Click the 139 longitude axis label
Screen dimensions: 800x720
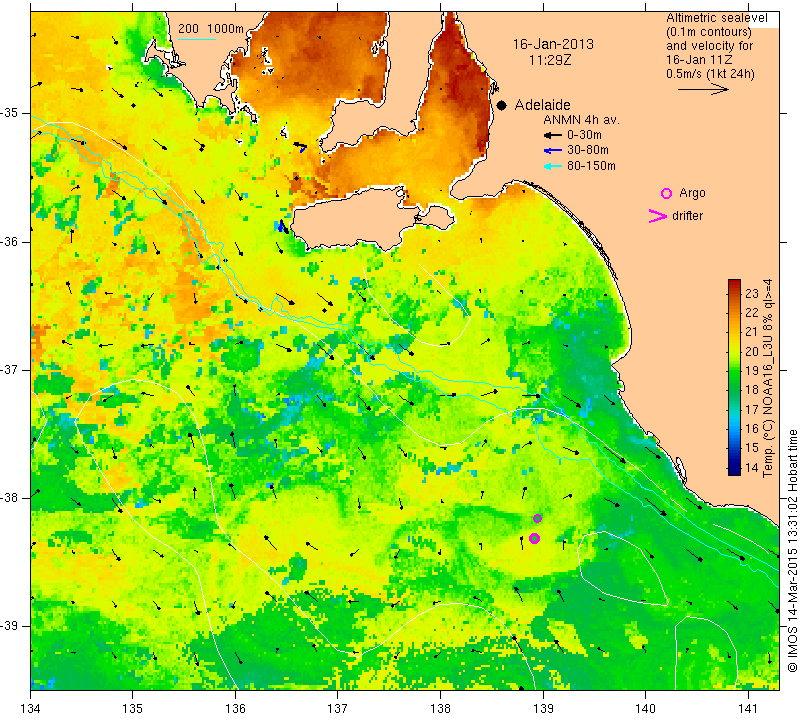point(543,708)
